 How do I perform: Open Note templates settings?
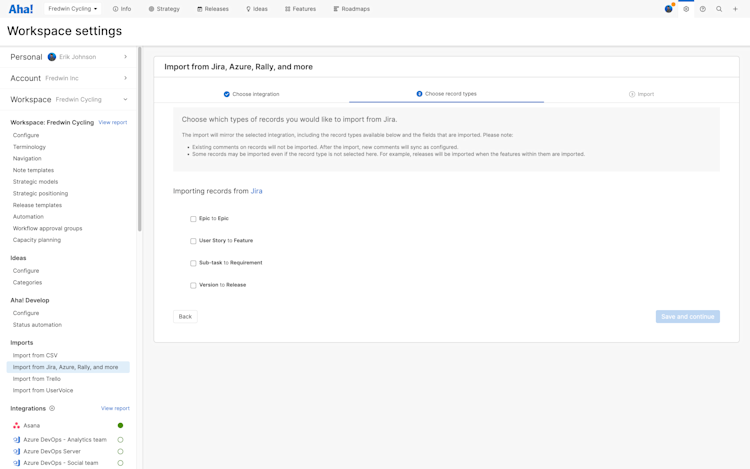[x=33, y=170]
